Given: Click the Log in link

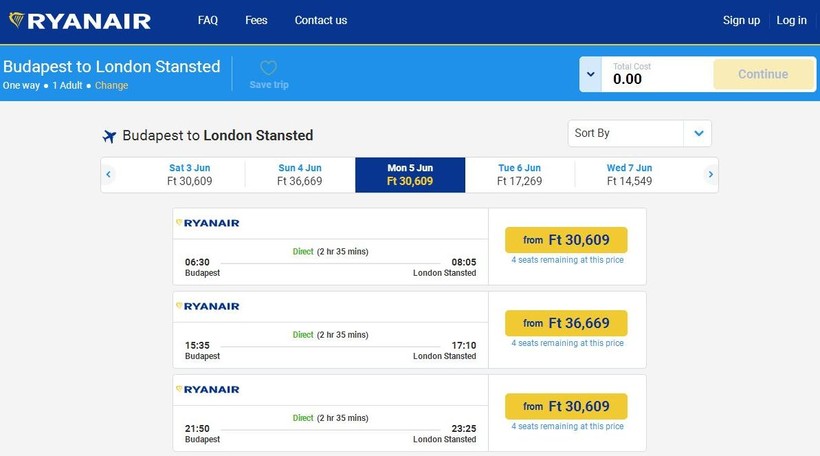Looking at the screenshot, I should click(791, 20).
